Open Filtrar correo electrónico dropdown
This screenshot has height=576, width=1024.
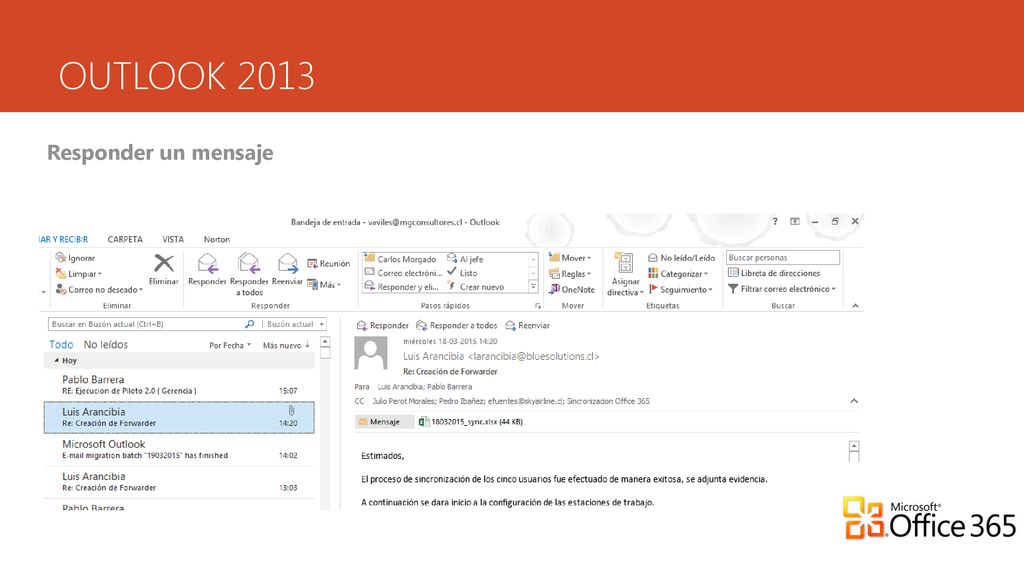782,289
